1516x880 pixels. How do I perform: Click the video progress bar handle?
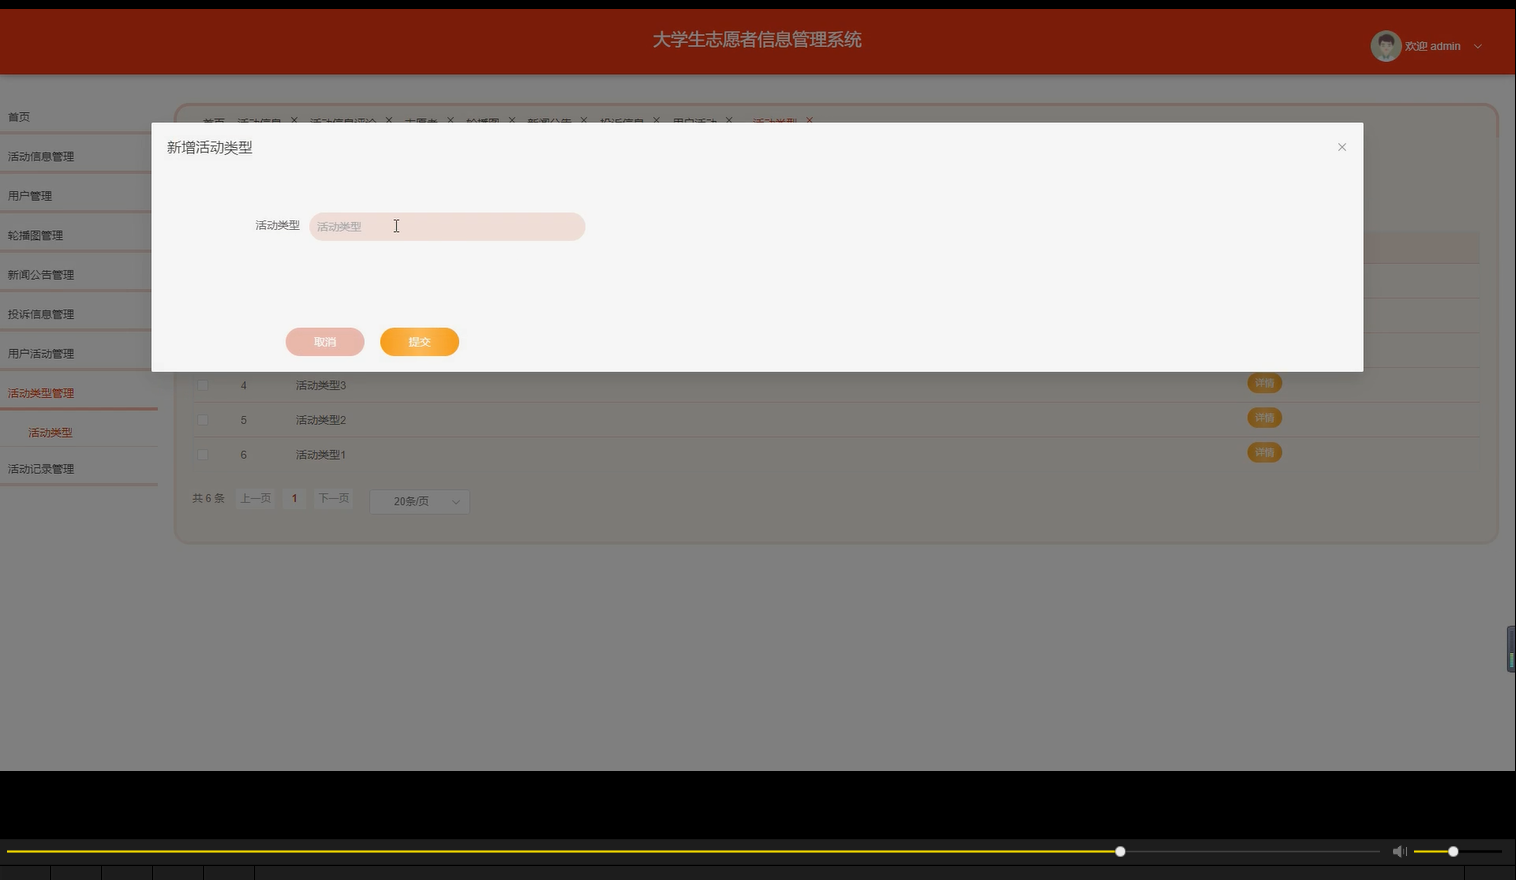pyautogui.click(x=1120, y=851)
